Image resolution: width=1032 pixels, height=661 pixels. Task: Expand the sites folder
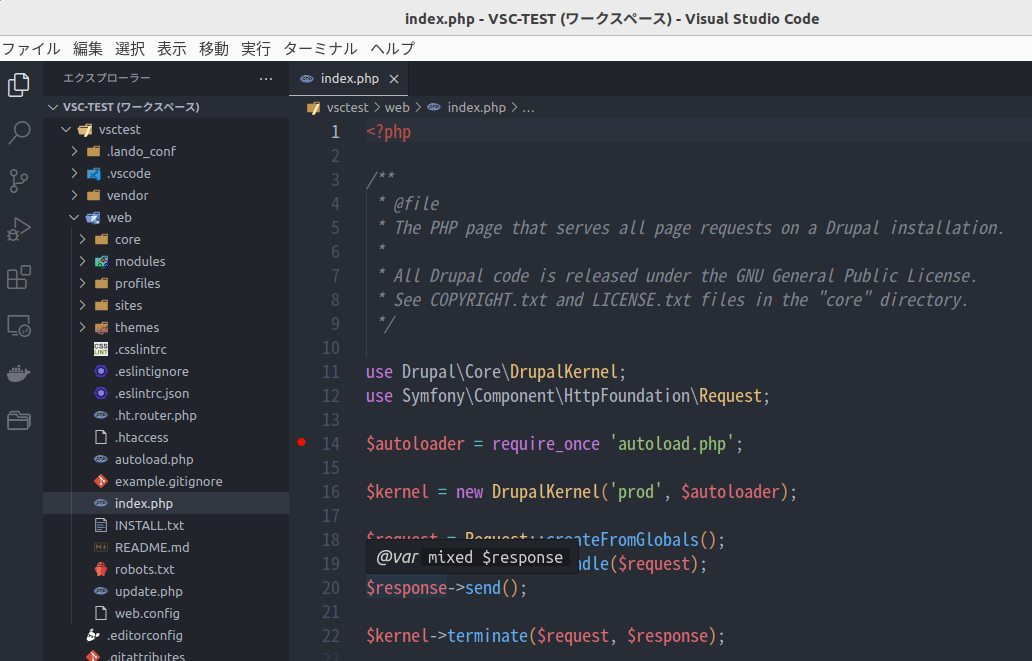point(82,305)
